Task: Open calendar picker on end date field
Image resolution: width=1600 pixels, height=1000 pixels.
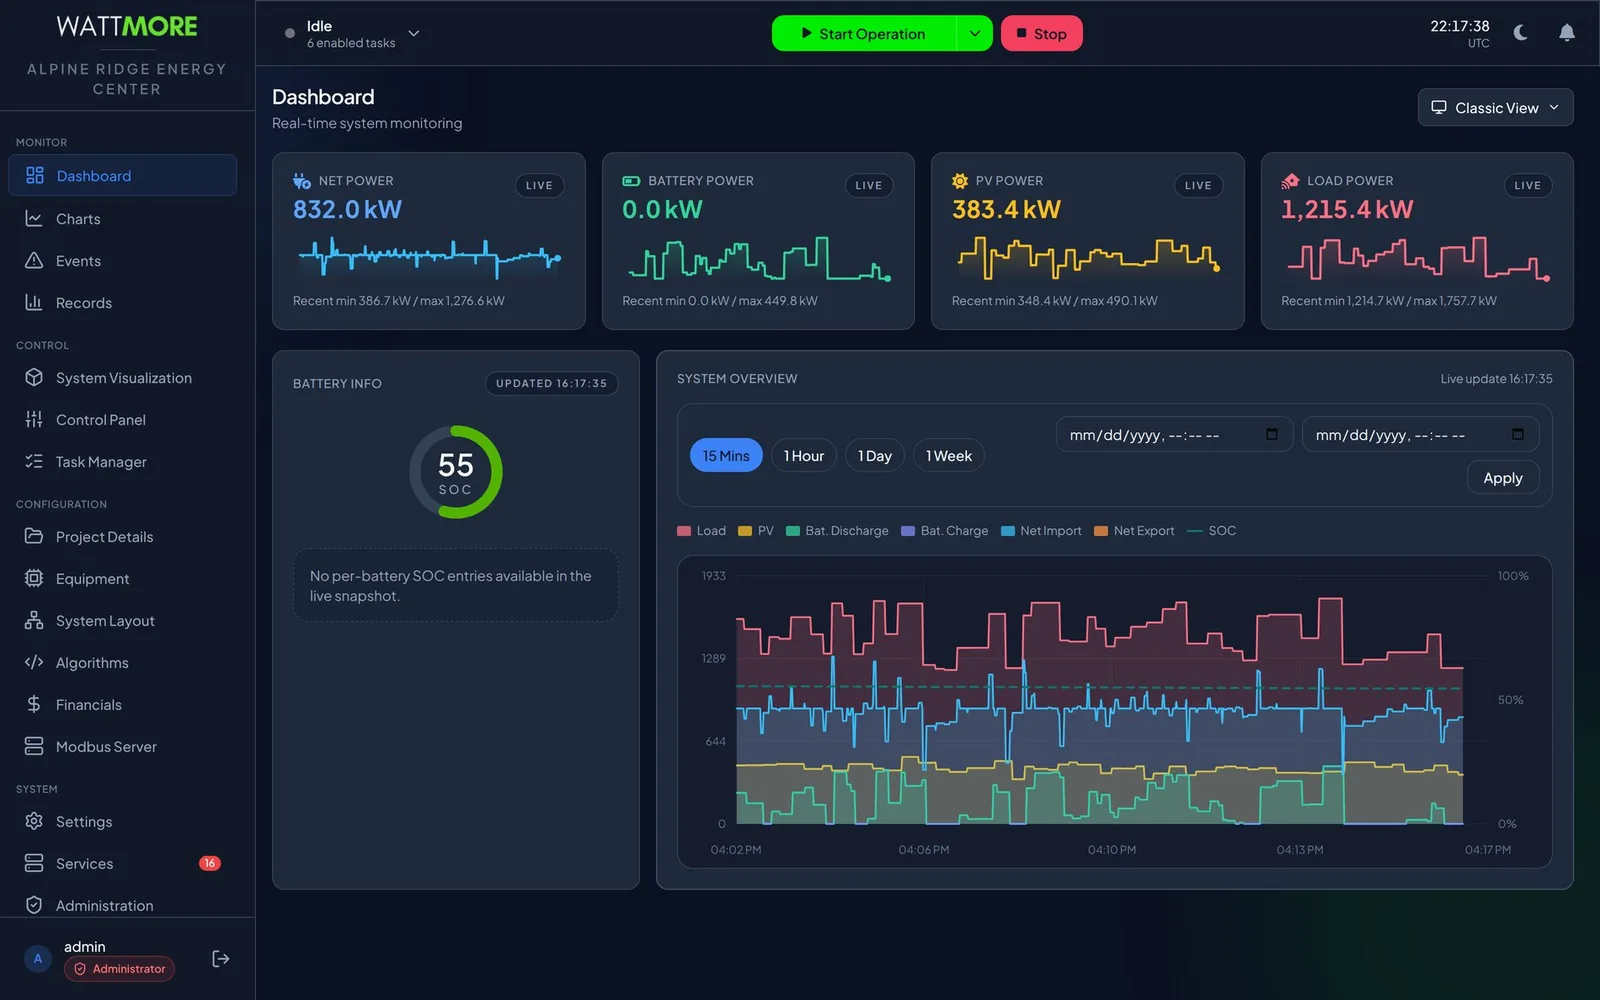Action: 1518,434
